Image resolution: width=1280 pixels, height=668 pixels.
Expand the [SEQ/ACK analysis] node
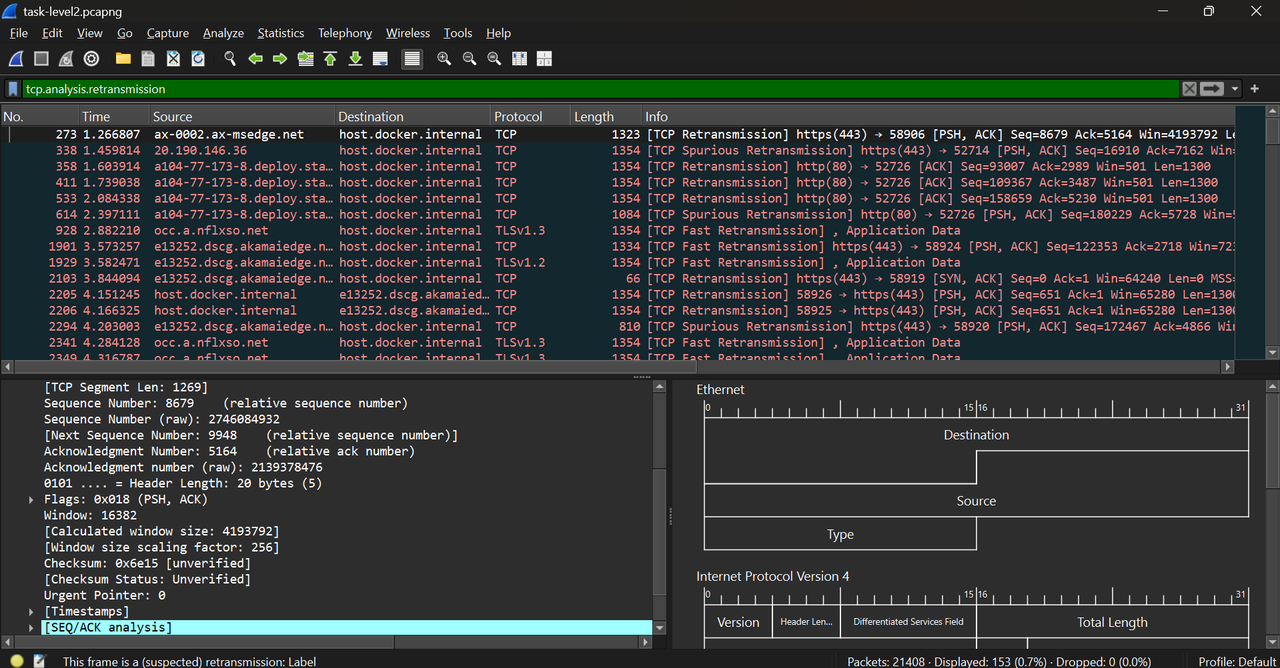coord(31,627)
